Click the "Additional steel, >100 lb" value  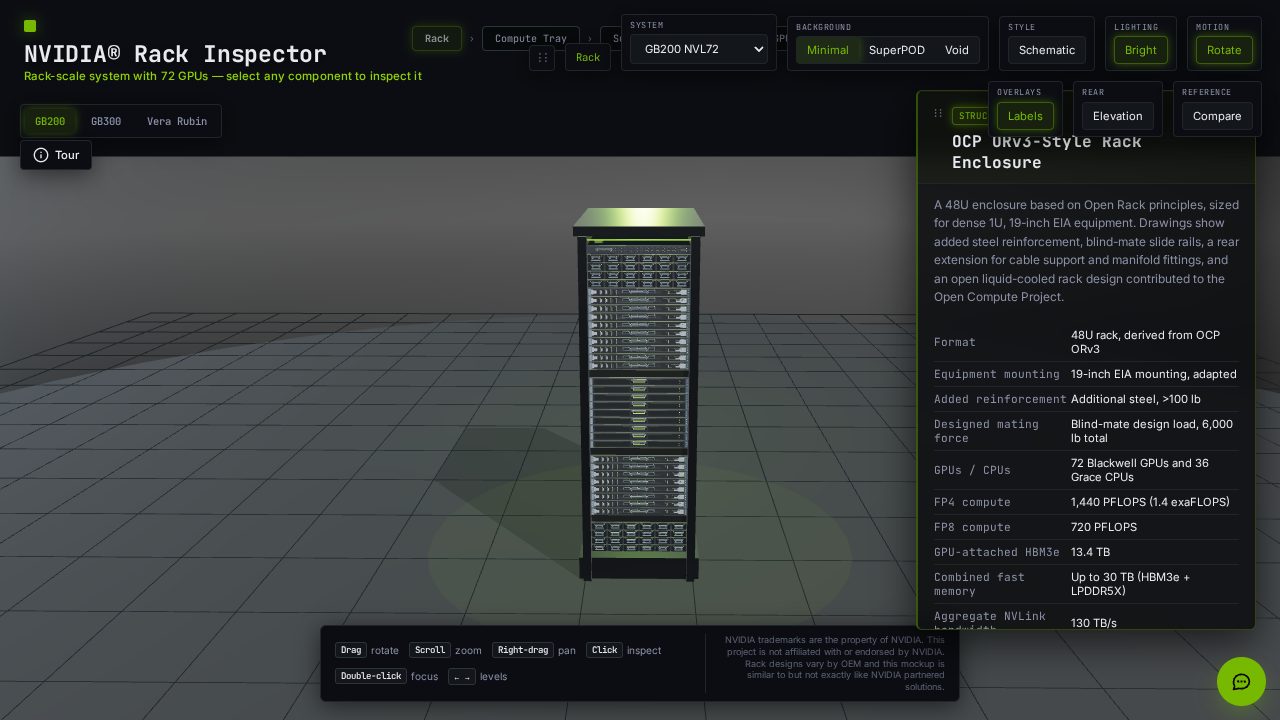pyautogui.click(x=1136, y=399)
